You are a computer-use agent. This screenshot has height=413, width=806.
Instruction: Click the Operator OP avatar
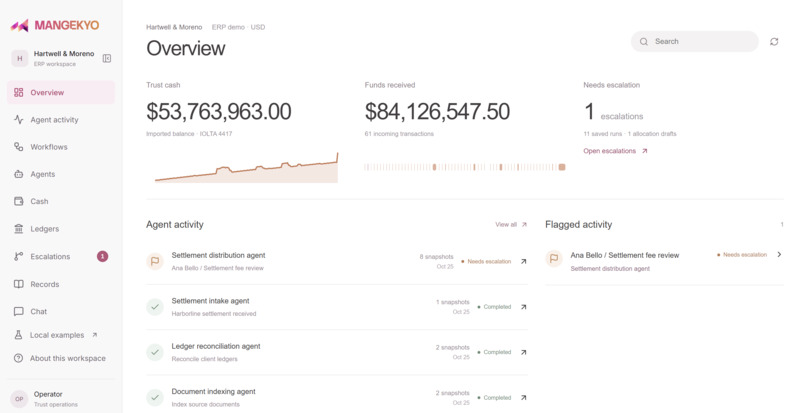(x=19, y=399)
